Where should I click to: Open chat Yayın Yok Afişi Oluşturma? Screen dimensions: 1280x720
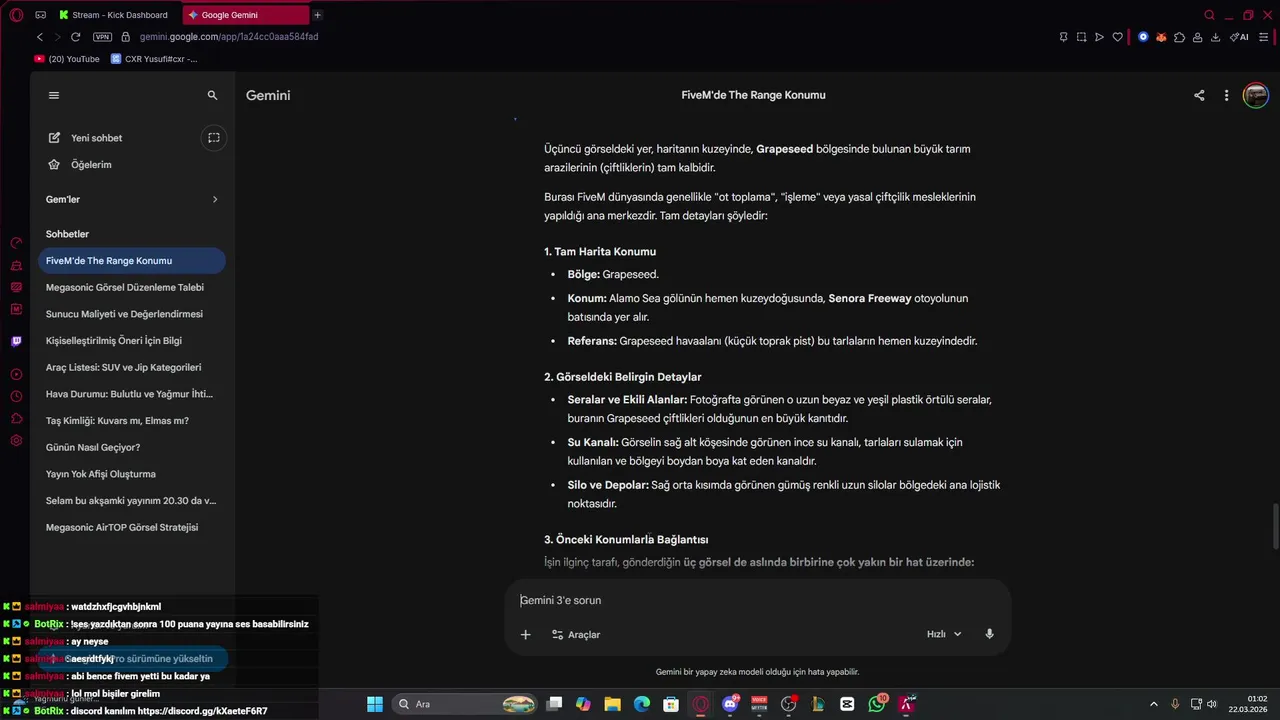coord(132,474)
